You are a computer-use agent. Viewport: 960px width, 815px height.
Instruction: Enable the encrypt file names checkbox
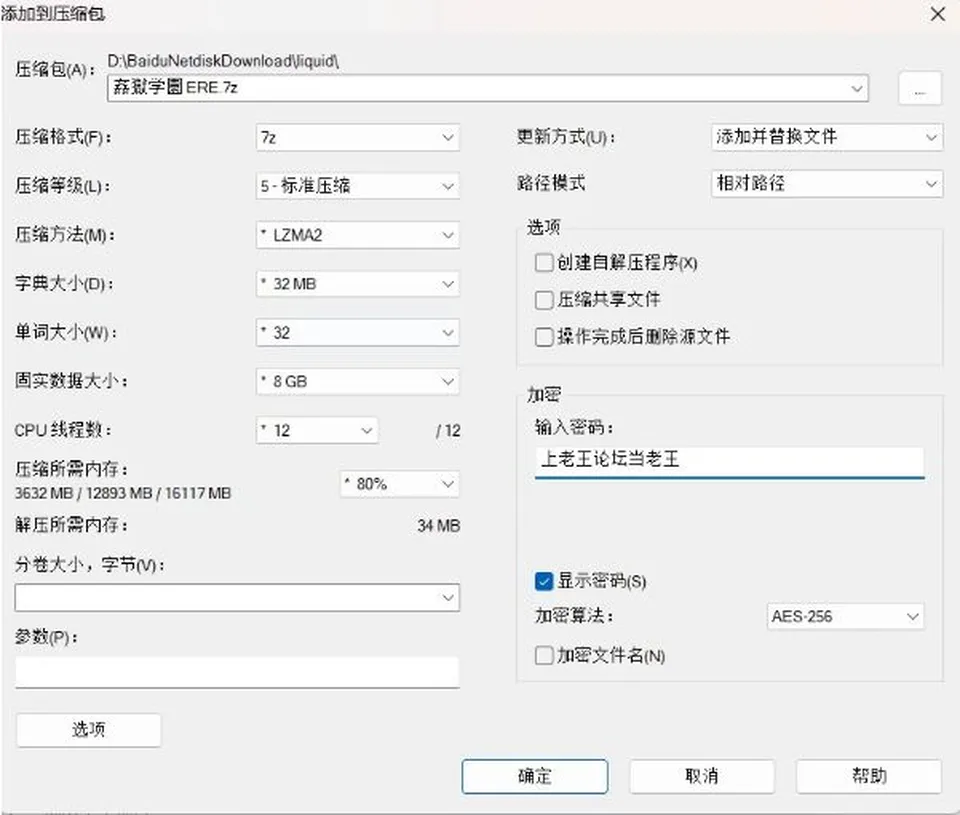coord(544,655)
